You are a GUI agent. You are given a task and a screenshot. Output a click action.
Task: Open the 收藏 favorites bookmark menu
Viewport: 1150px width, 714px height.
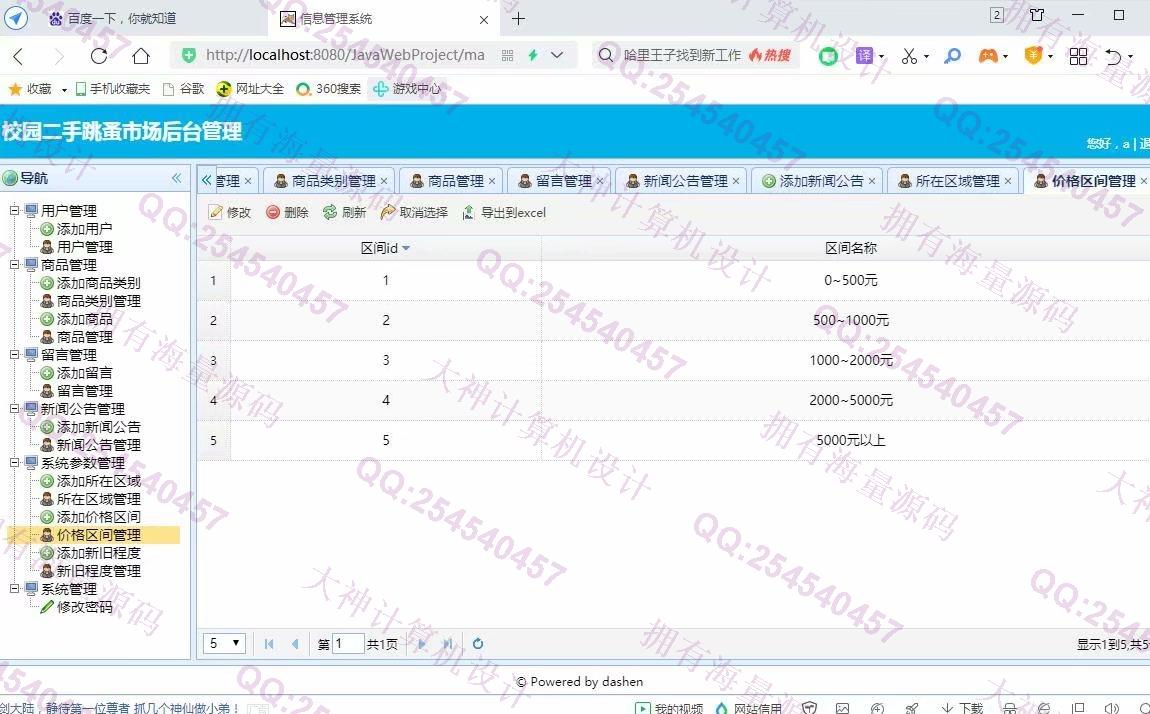pos(37,89)
